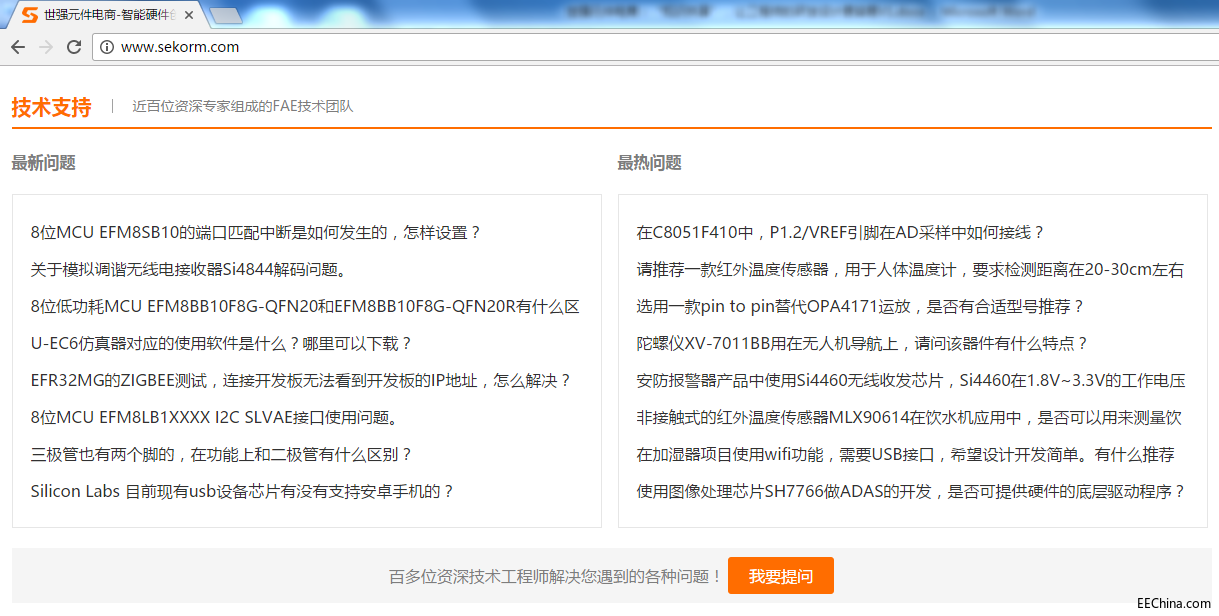Open the 三极管 vs 二极管 question
The height and width of the screenshot is (616, 1219).
(221, 455)
